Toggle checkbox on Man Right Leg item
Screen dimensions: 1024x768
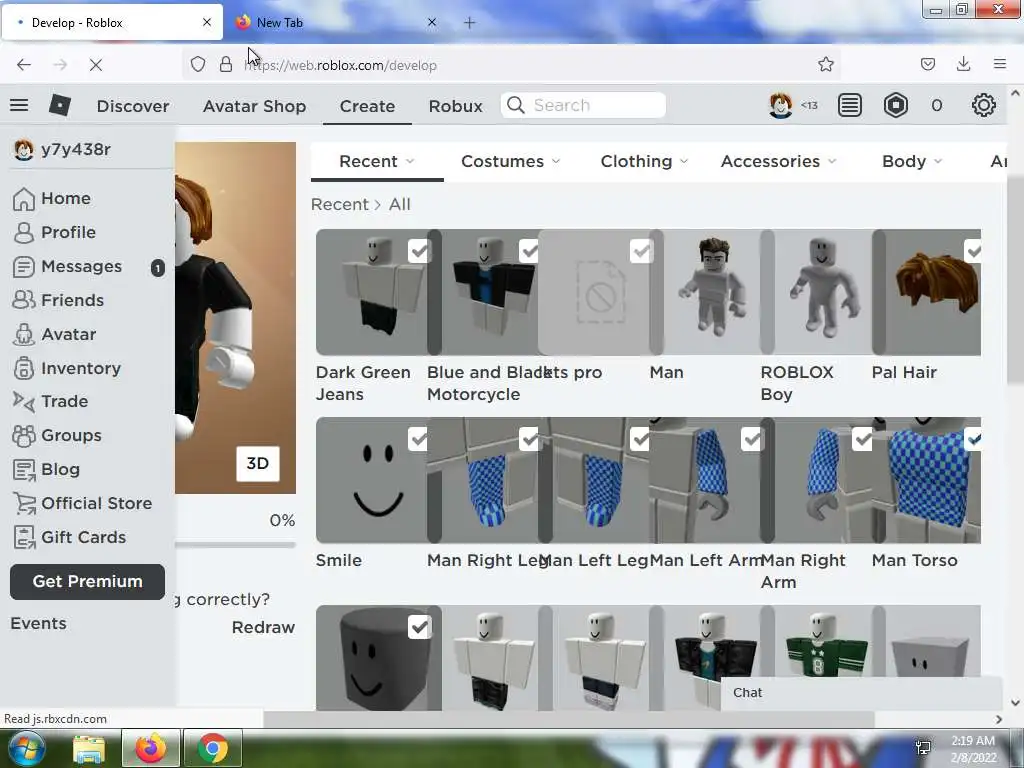coord(529,439)
